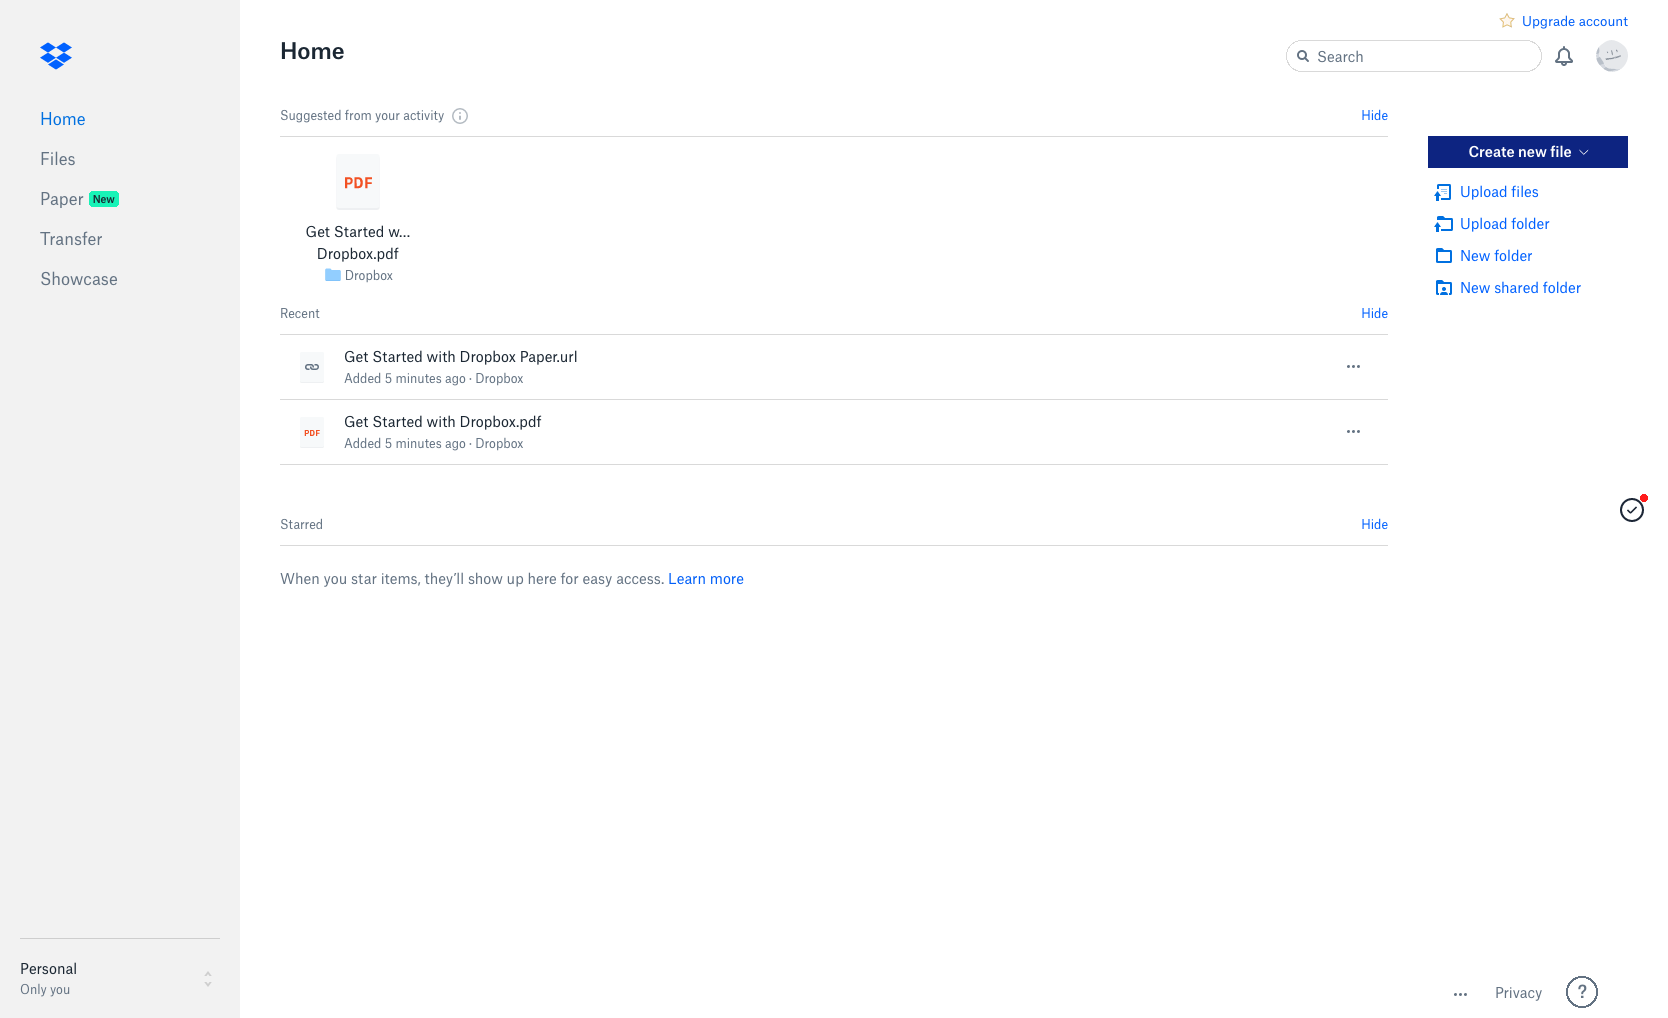Open Get Started with Dropbox Paper.url file name
Viewport: 1668px width, 1018px height.
tap(461, 357)
